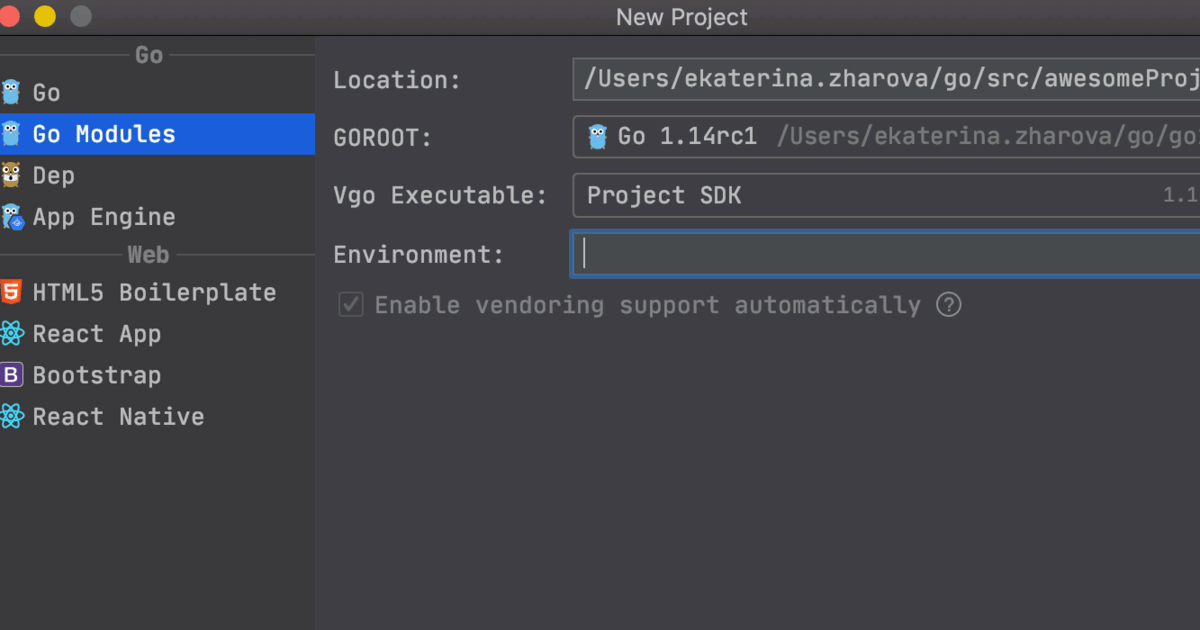Choose Bootstrap project type
1200x630 pixels.
pyautogui.click(x=97, y=376)
